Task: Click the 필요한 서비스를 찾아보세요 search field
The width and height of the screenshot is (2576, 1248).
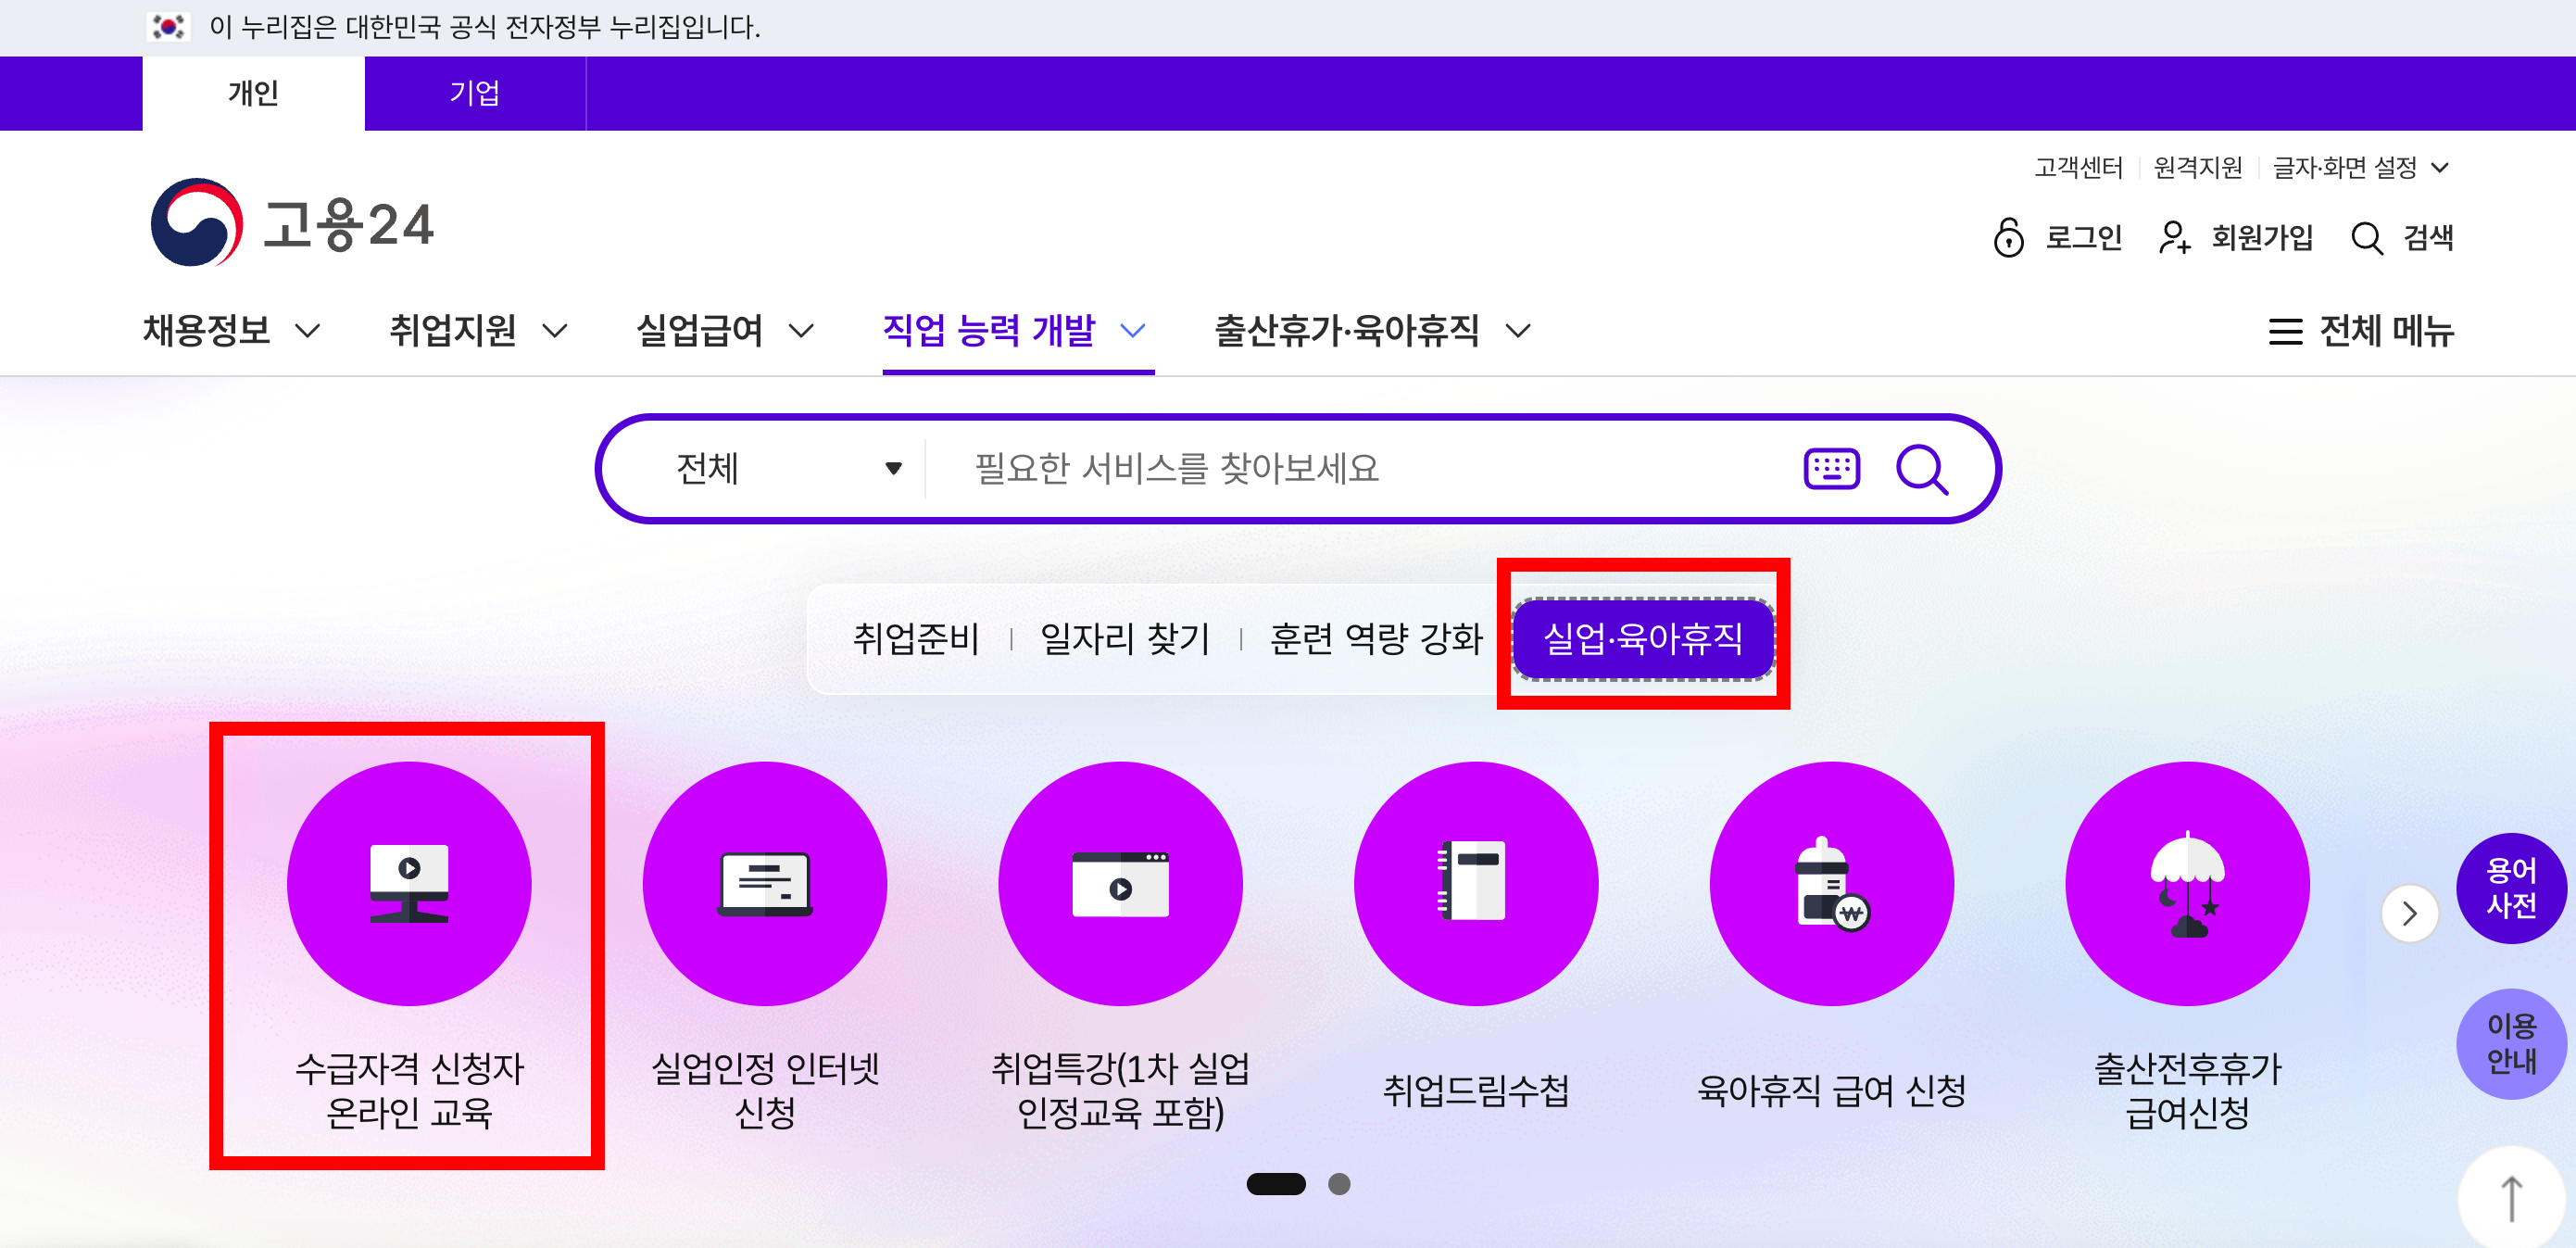Action: (x=1360, y=469)
